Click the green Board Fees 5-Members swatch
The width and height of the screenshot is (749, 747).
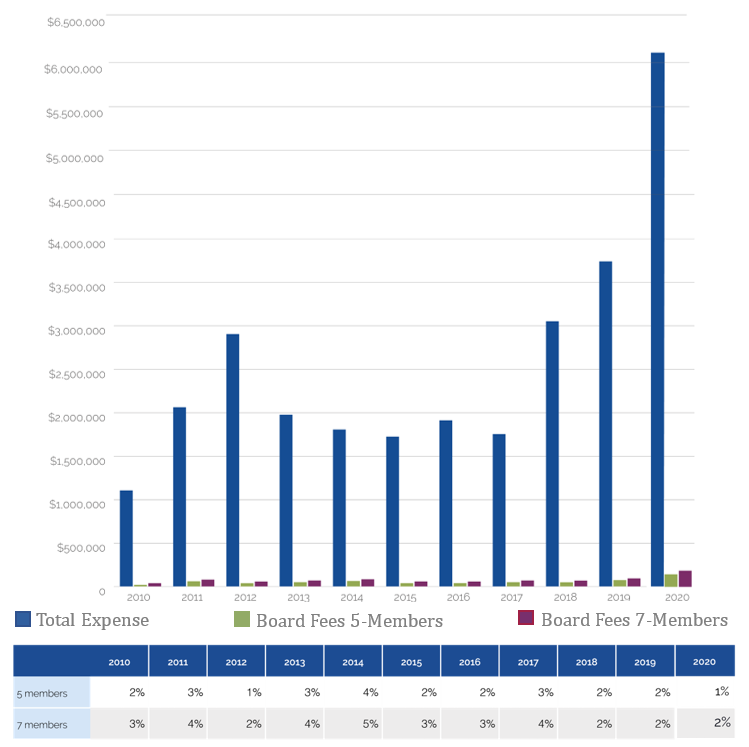241,620
